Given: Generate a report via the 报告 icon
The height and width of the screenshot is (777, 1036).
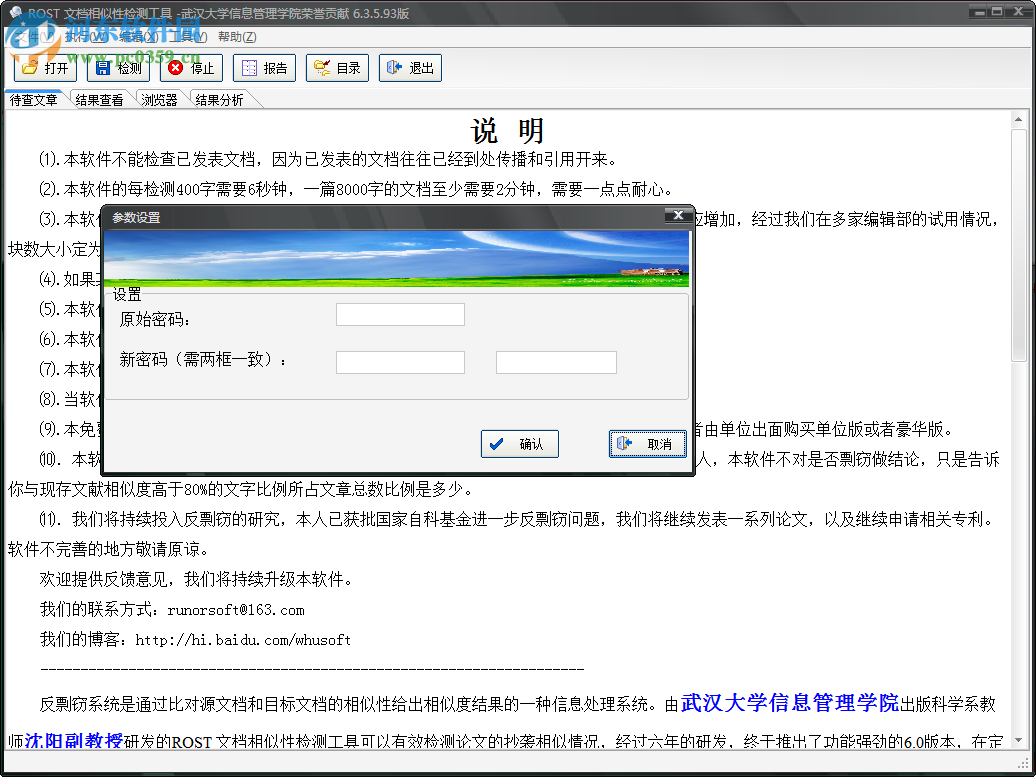Looking at the screenshot, I should [264, 69].
